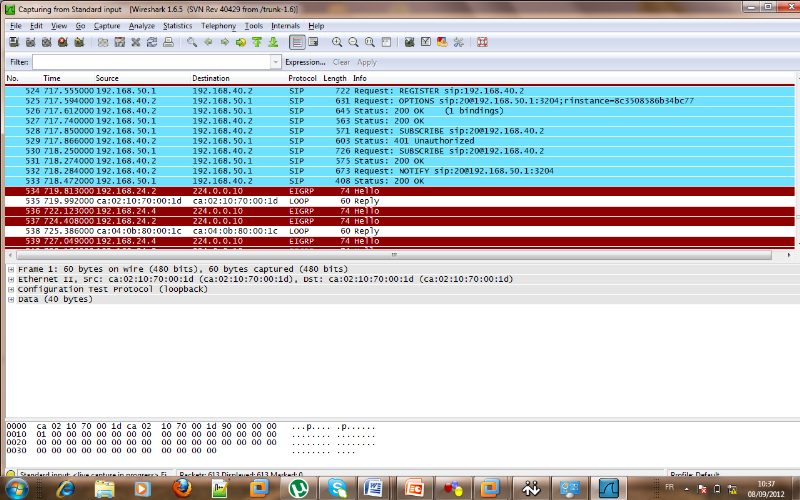Viewport: 800px width, 500px height.
Task: Click the packet list horizontal scrollbar
Action: point(394,255)
